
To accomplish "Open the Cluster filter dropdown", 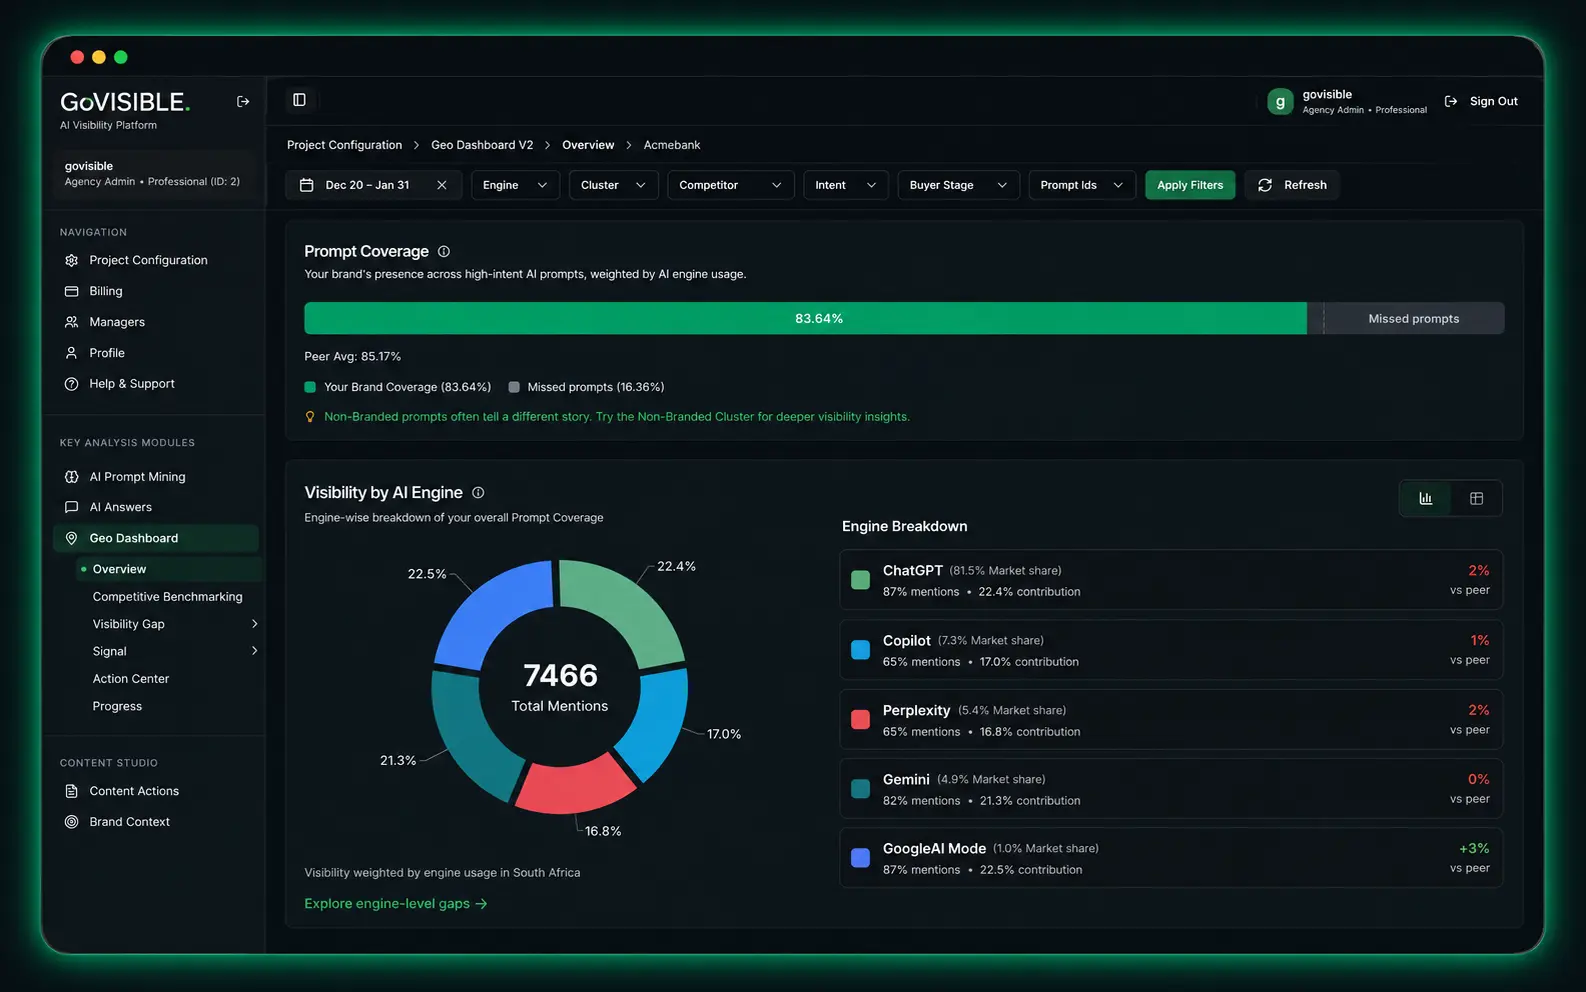I will (613, 185).
